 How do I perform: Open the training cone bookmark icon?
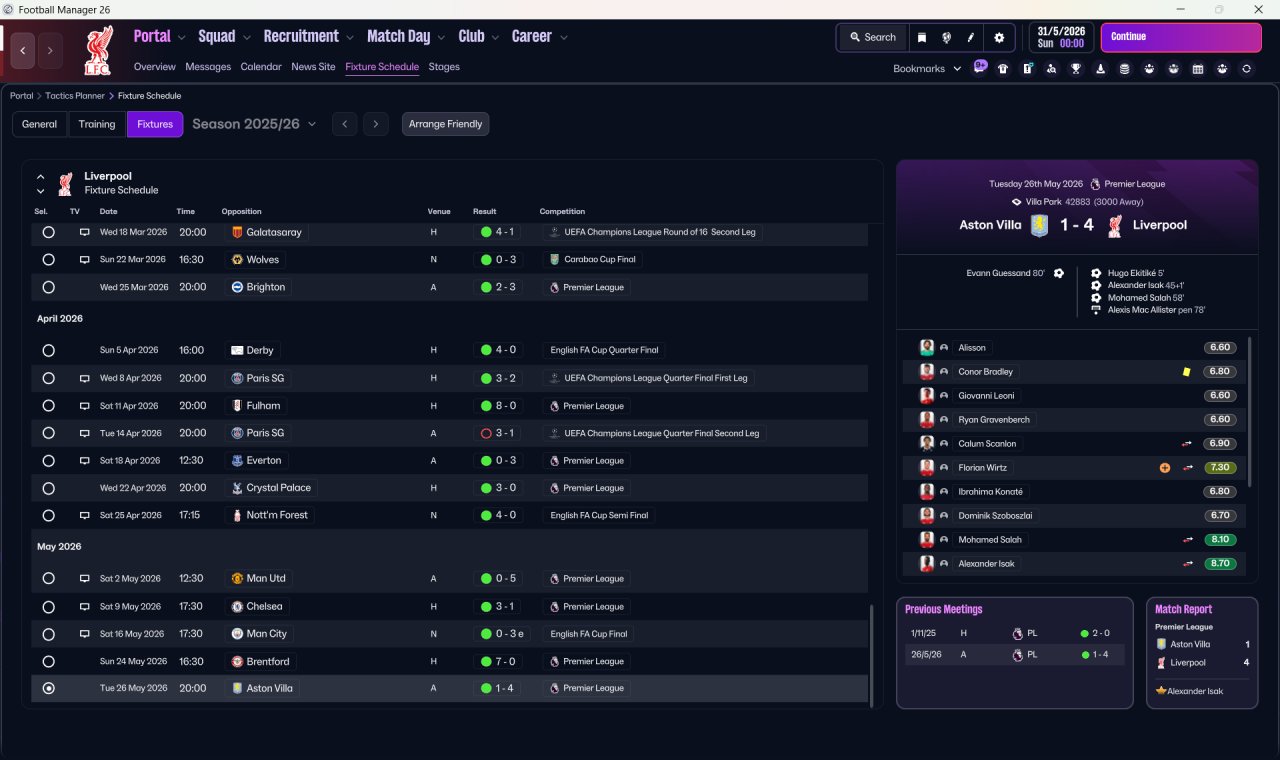tap(1100, 69)
